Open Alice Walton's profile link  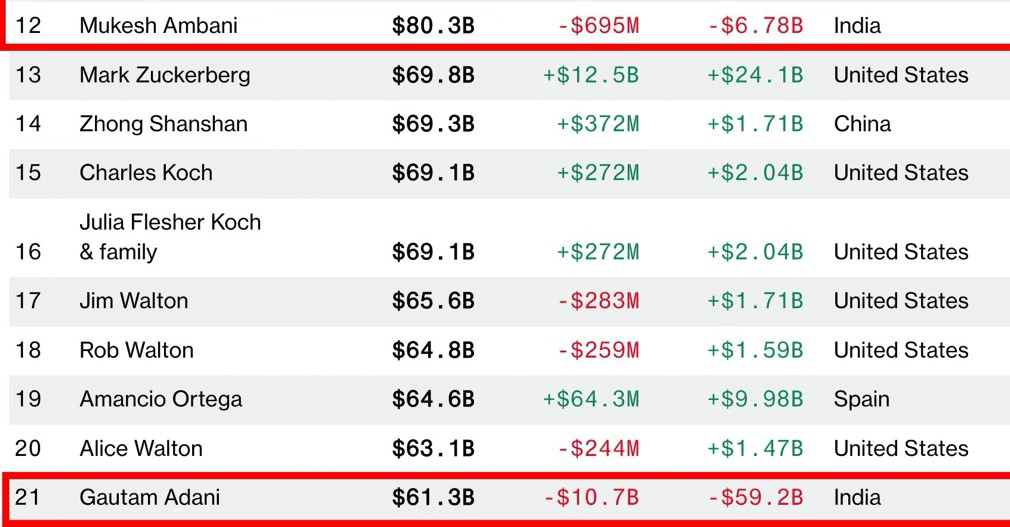(141, 448)
